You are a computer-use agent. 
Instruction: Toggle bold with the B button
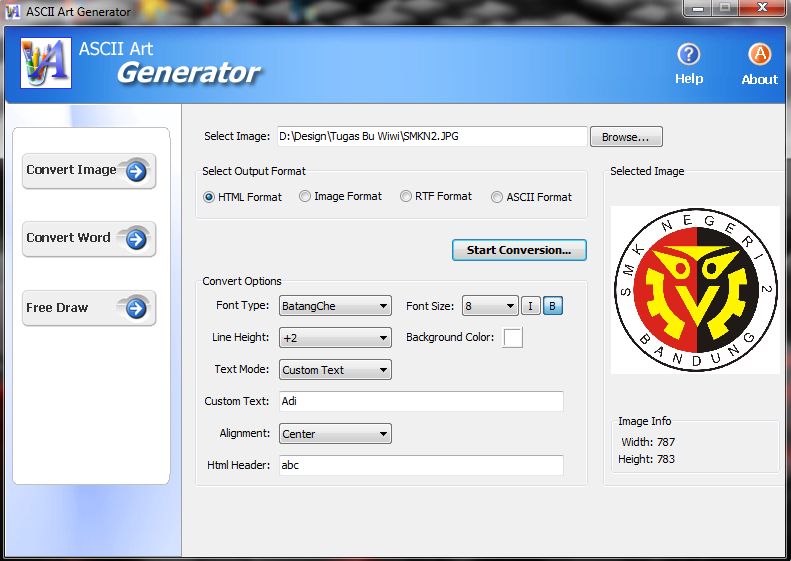552,306
